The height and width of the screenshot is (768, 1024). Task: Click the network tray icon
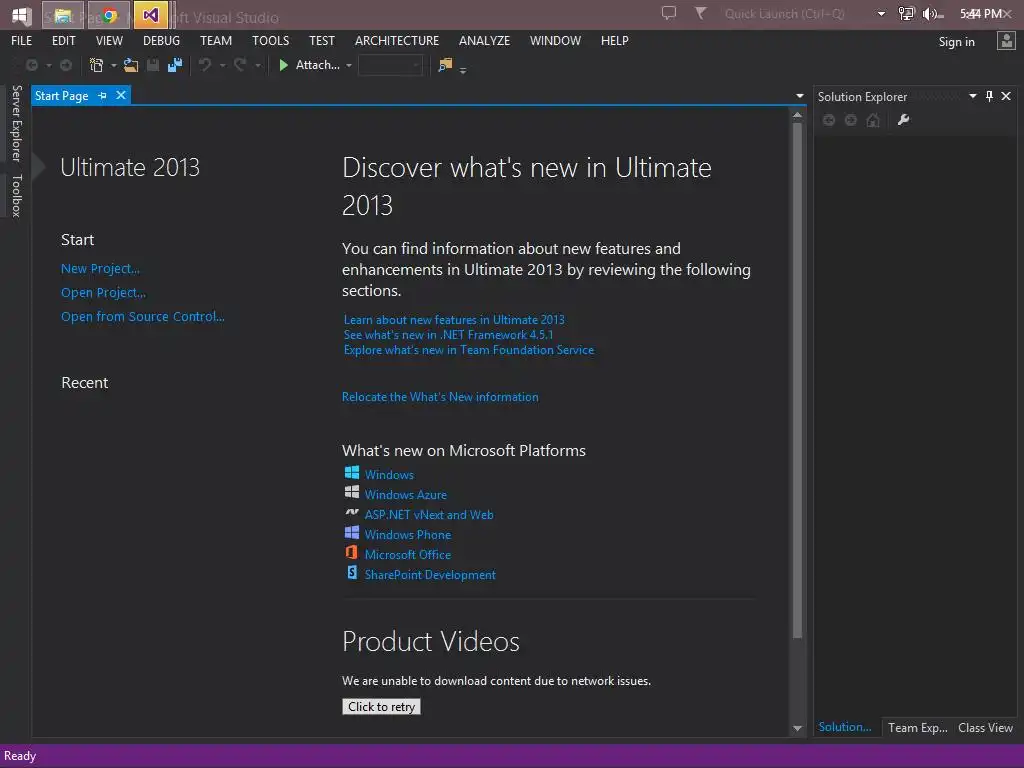[906, 14]
